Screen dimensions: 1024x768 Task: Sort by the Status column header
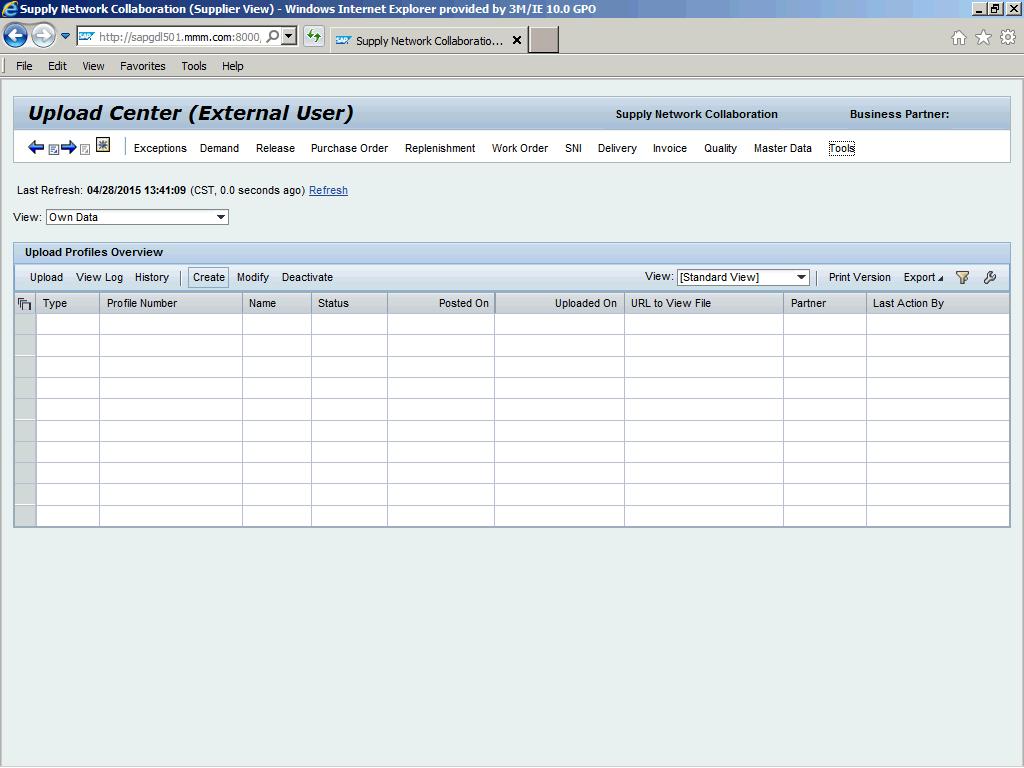tap(349, 304)
